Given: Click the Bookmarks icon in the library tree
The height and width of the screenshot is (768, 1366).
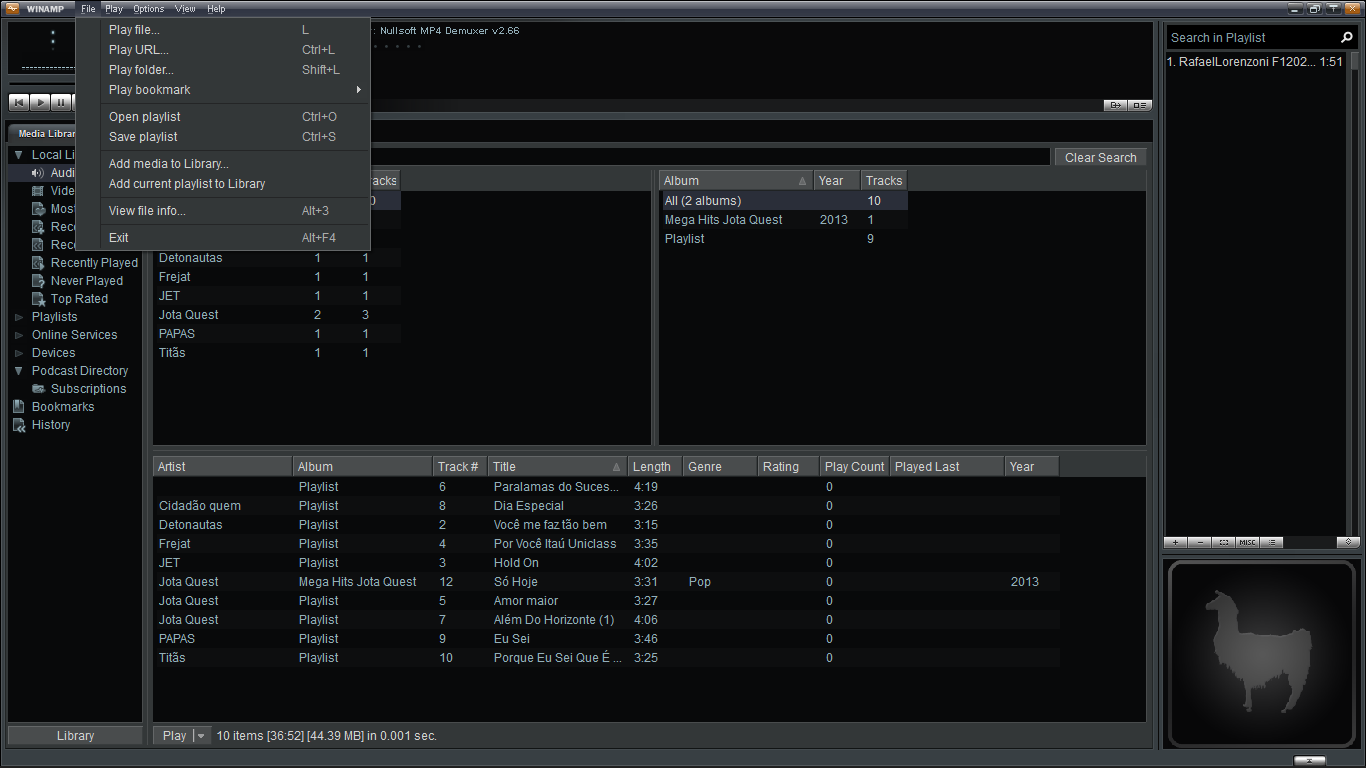Looking at the screenshot, I should [18, 407].
